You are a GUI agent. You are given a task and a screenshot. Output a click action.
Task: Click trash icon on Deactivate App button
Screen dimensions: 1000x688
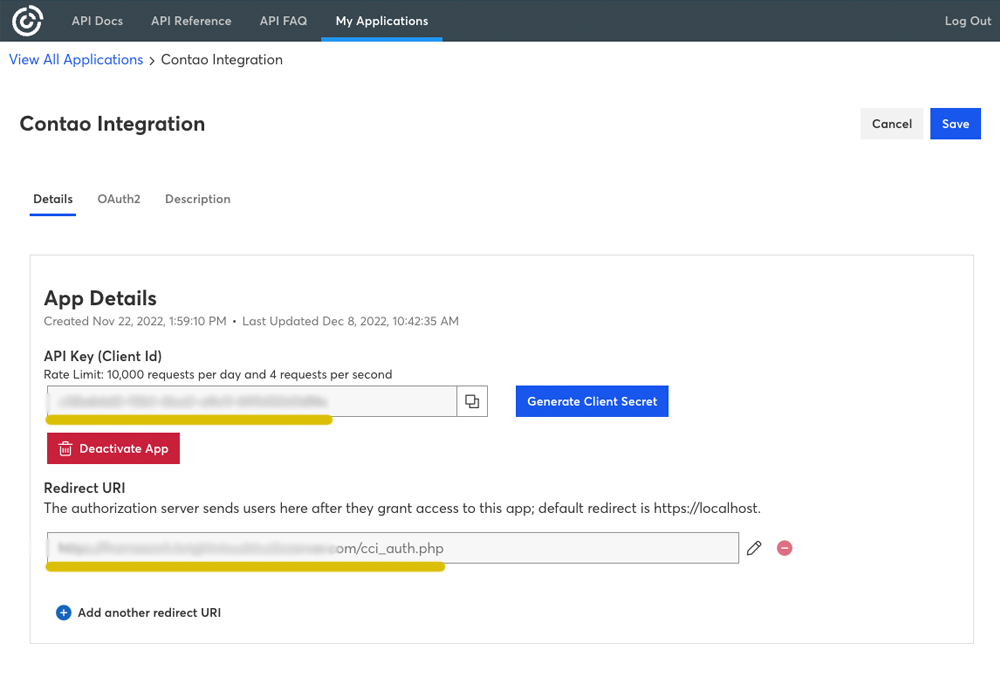point(65,449)
